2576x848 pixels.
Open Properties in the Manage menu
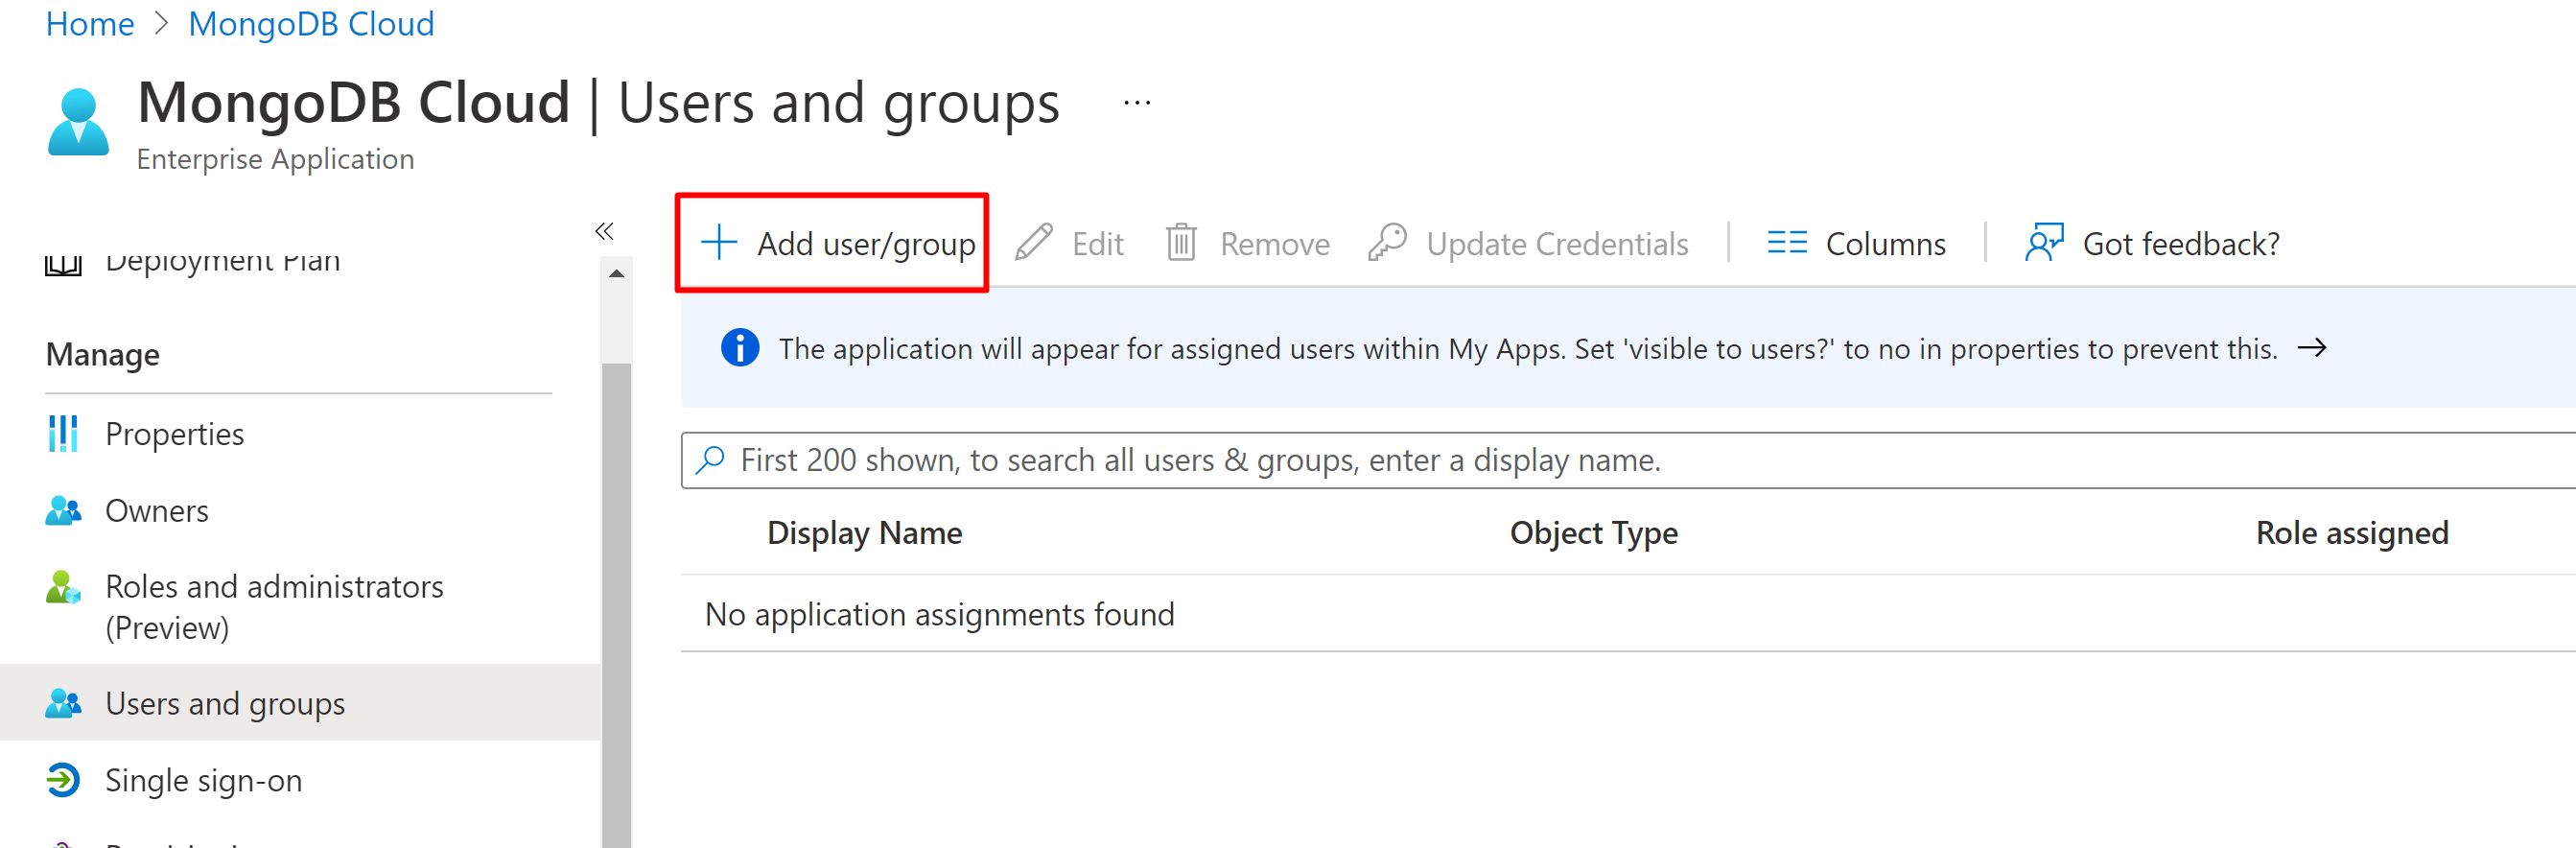click(x=174, y=434)
